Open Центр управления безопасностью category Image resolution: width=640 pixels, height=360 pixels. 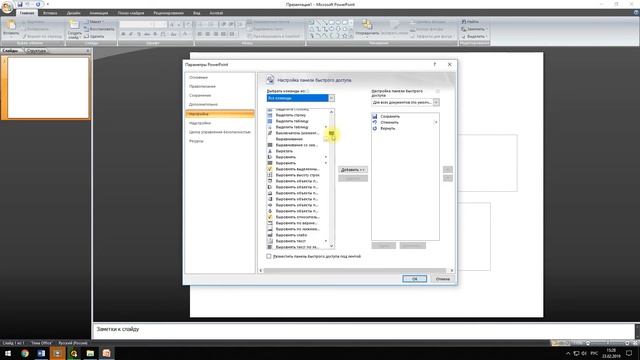(x=220, y=132)
